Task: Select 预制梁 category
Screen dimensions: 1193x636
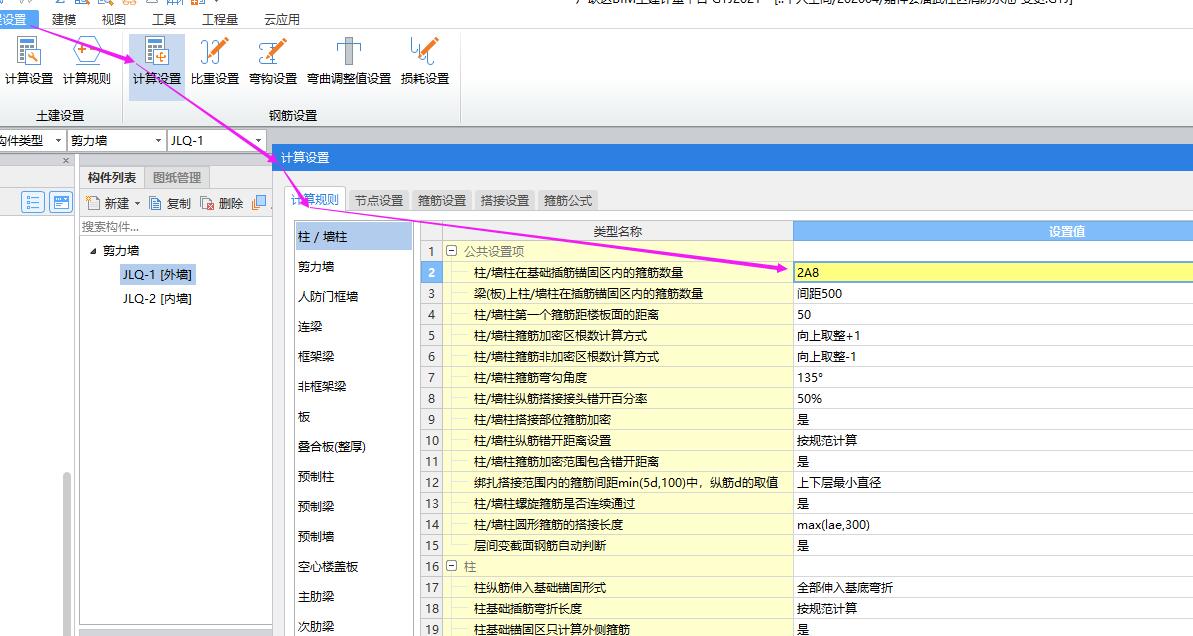Action: coord(354,507)
